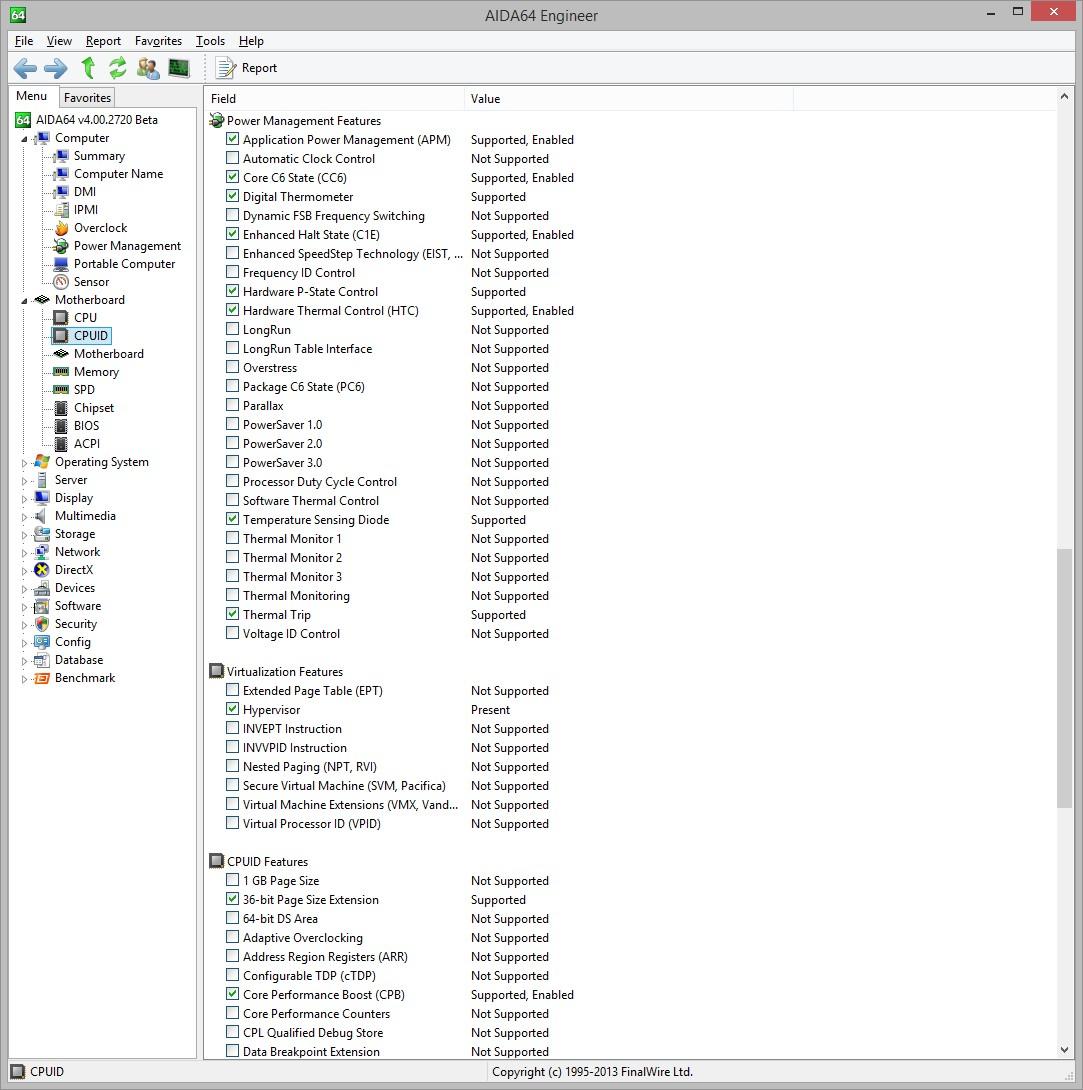Toggle Hardware Thermal Control (HTC) checkbox
The image size is (1083, 1090).
click(x=232, y=310)
